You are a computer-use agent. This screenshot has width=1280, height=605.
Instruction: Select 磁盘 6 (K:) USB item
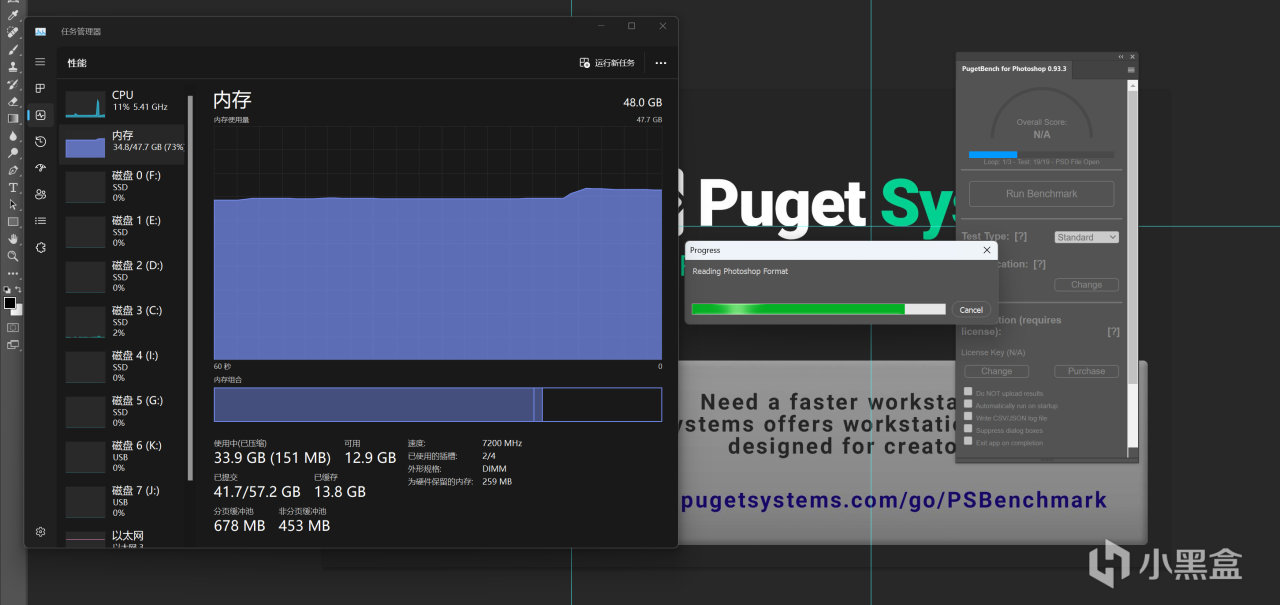[x=124, y=457]
